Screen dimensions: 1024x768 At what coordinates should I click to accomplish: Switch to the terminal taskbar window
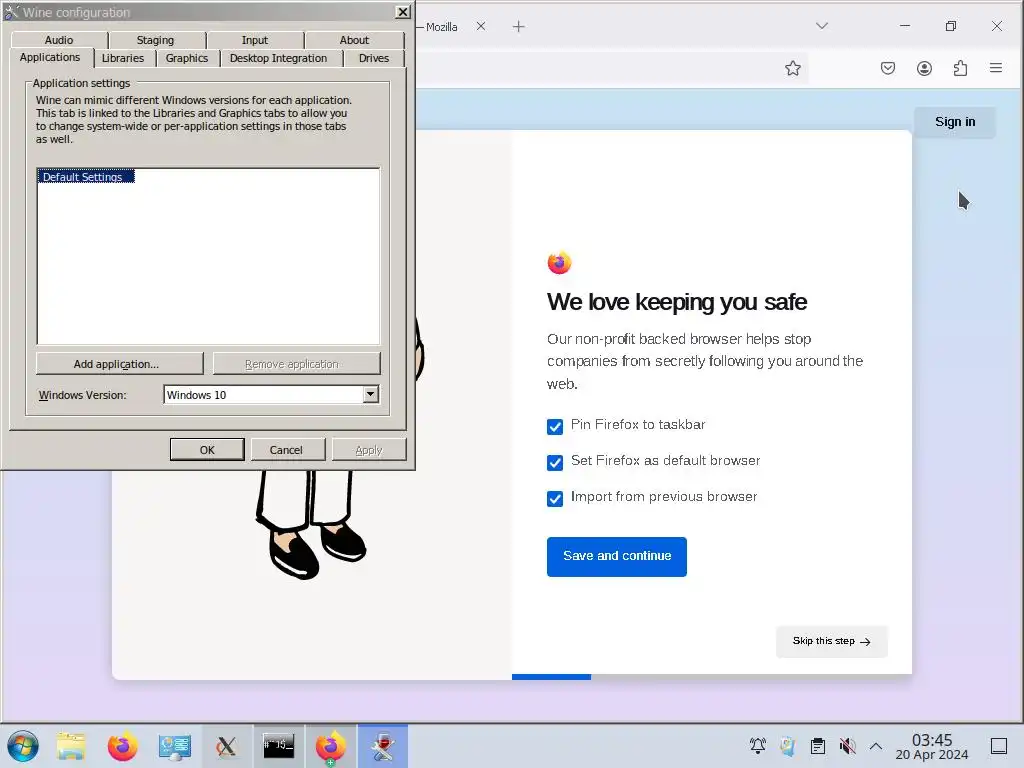tap(279, 746)
